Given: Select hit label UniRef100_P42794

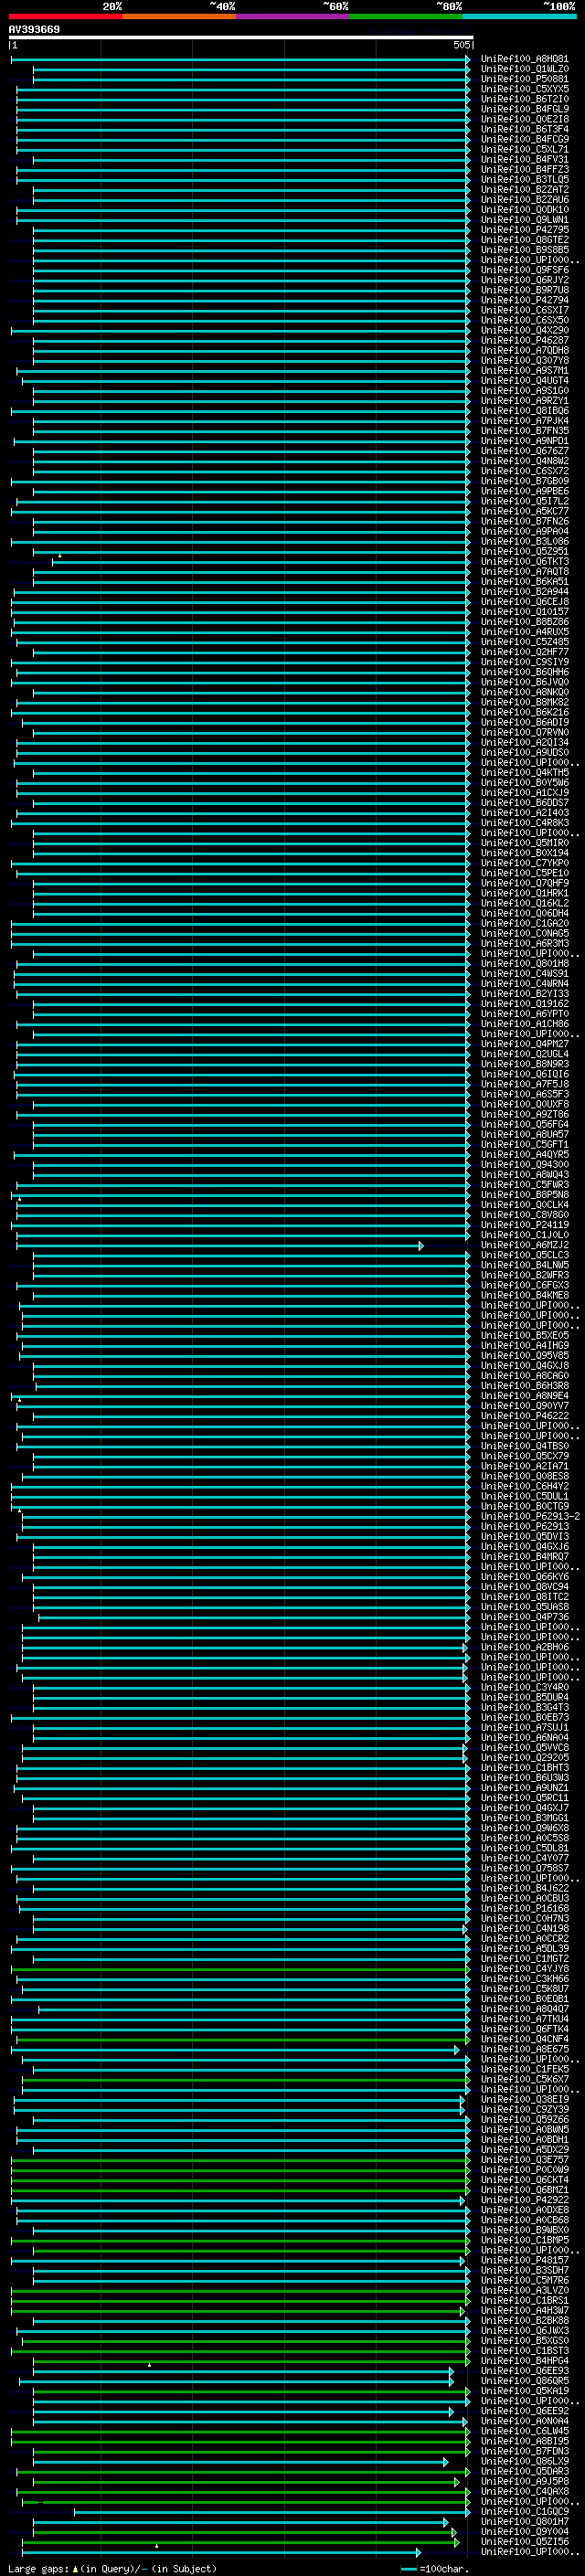Looking at the screenshot, I should pyautogui.click(x=524, y=300).
